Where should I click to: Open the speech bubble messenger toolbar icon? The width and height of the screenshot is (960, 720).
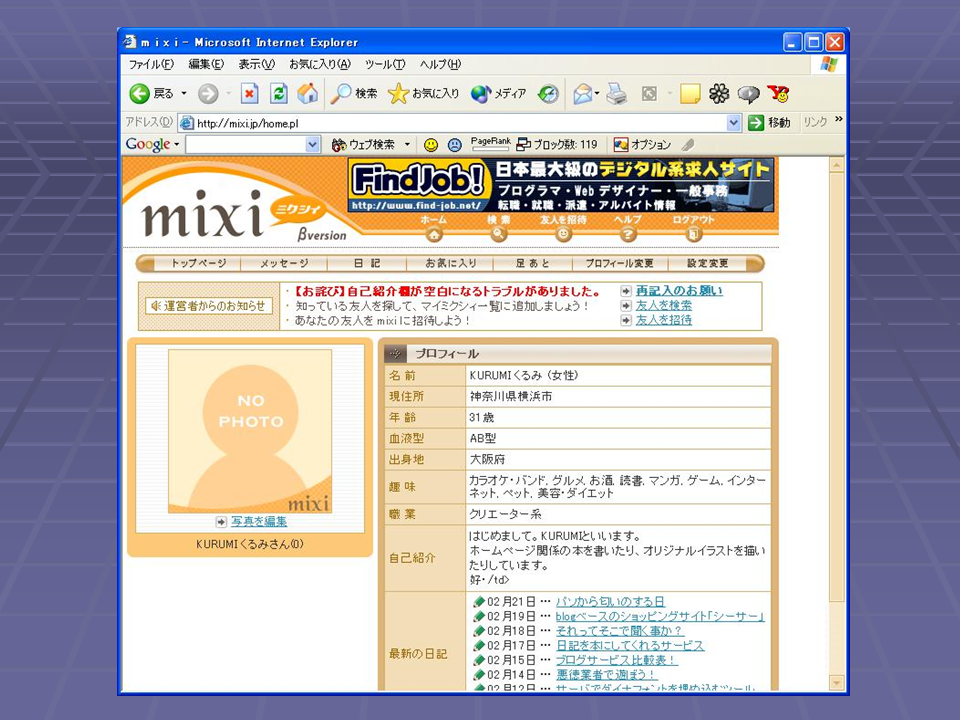click(x=748, y=94)
